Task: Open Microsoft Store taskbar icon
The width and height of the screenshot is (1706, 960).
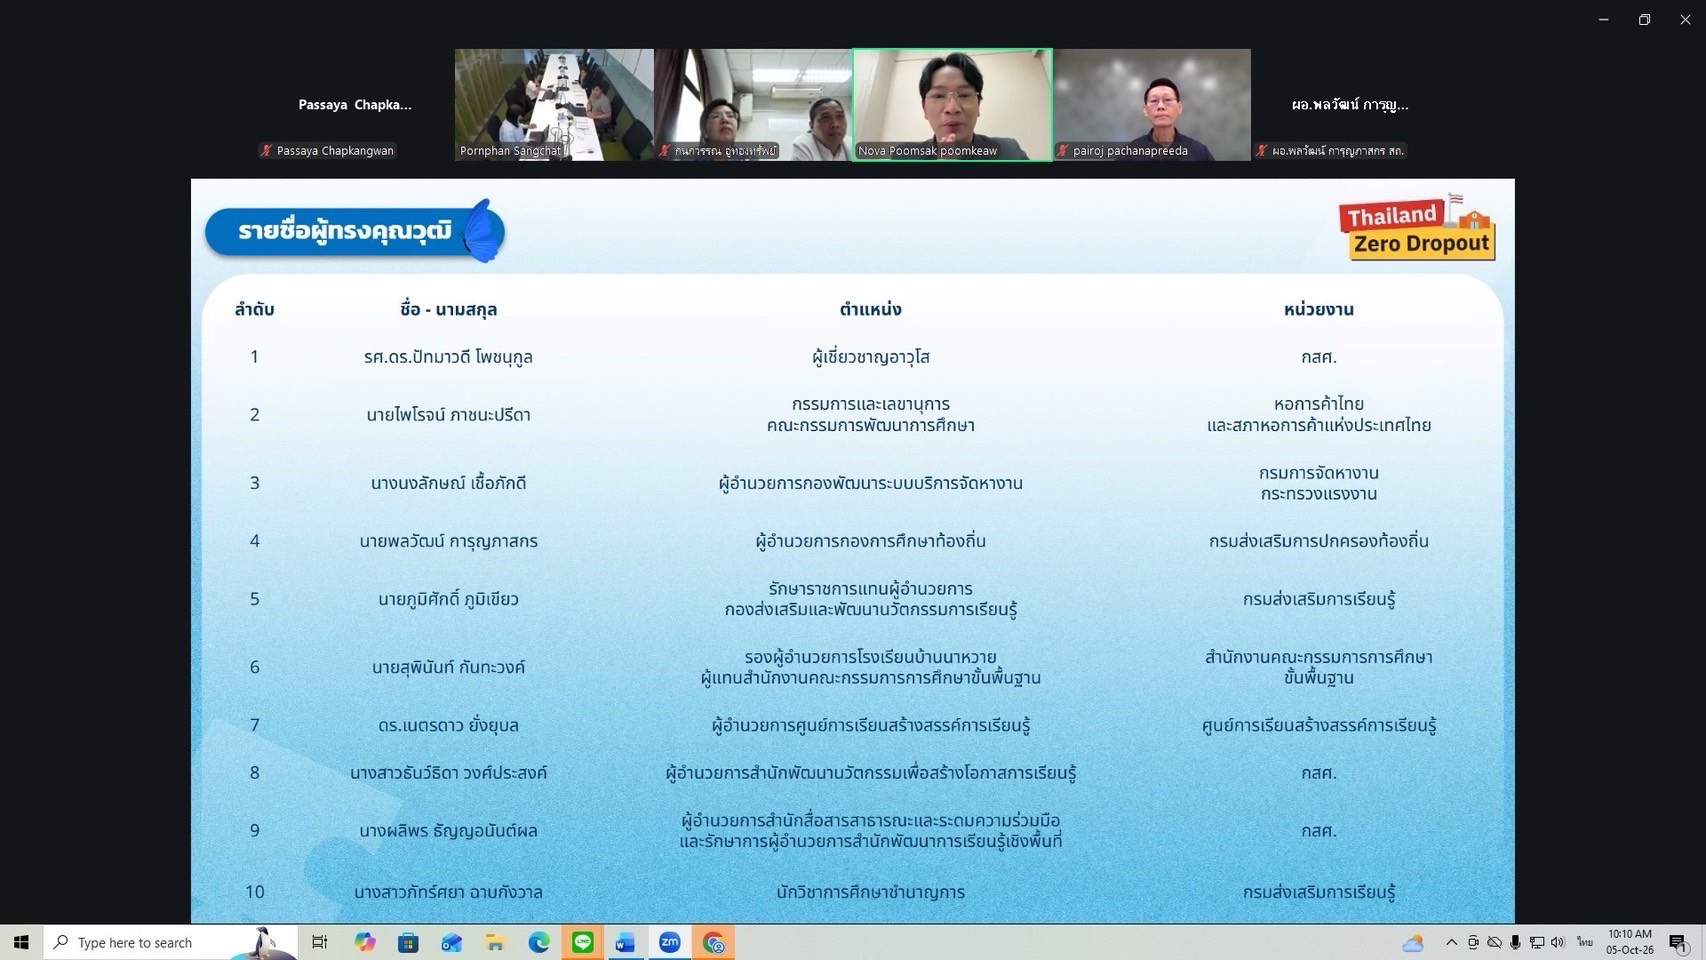Action: click(408, 942)
